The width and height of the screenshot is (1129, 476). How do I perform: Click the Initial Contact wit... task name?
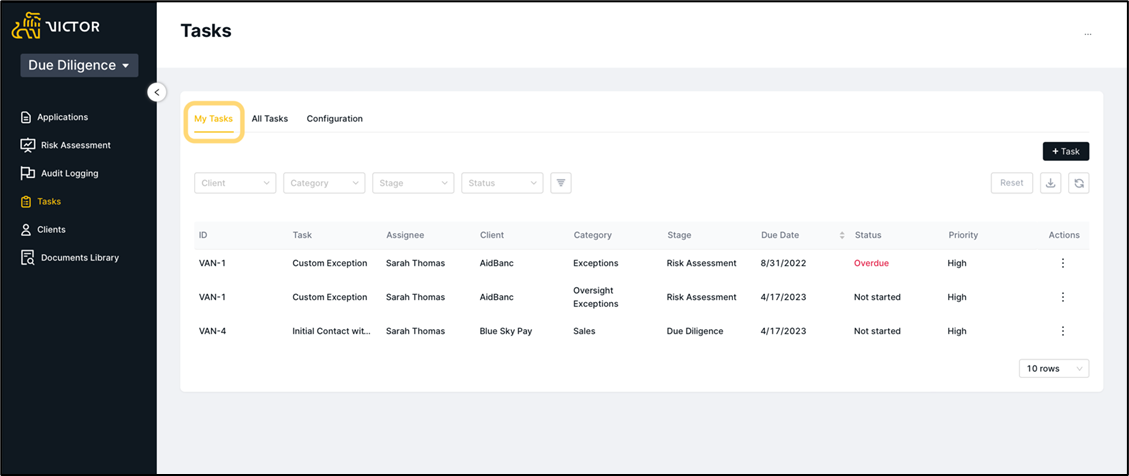tap(332, 331)
